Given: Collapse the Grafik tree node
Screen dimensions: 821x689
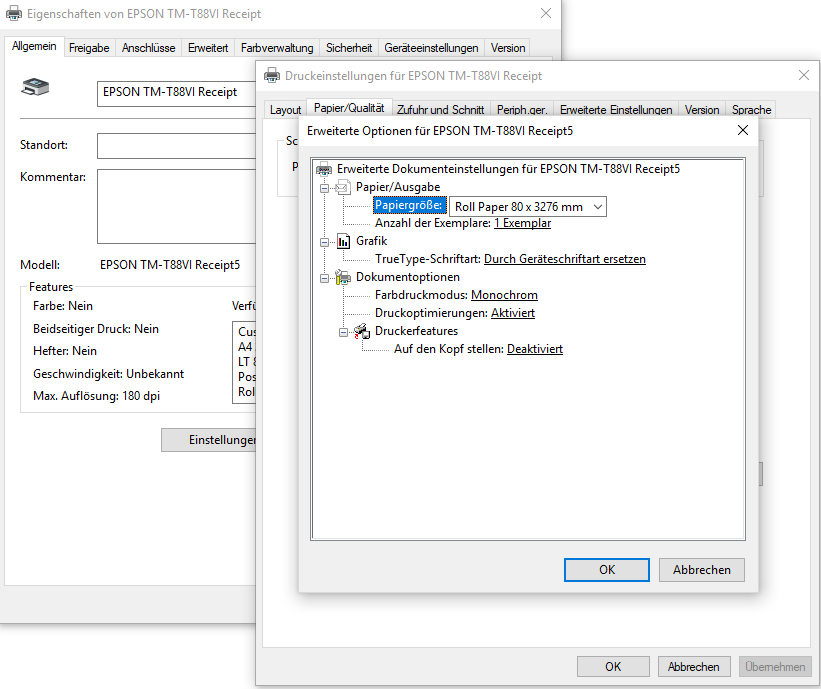Looking at the screenshot, I should (325, 242).
